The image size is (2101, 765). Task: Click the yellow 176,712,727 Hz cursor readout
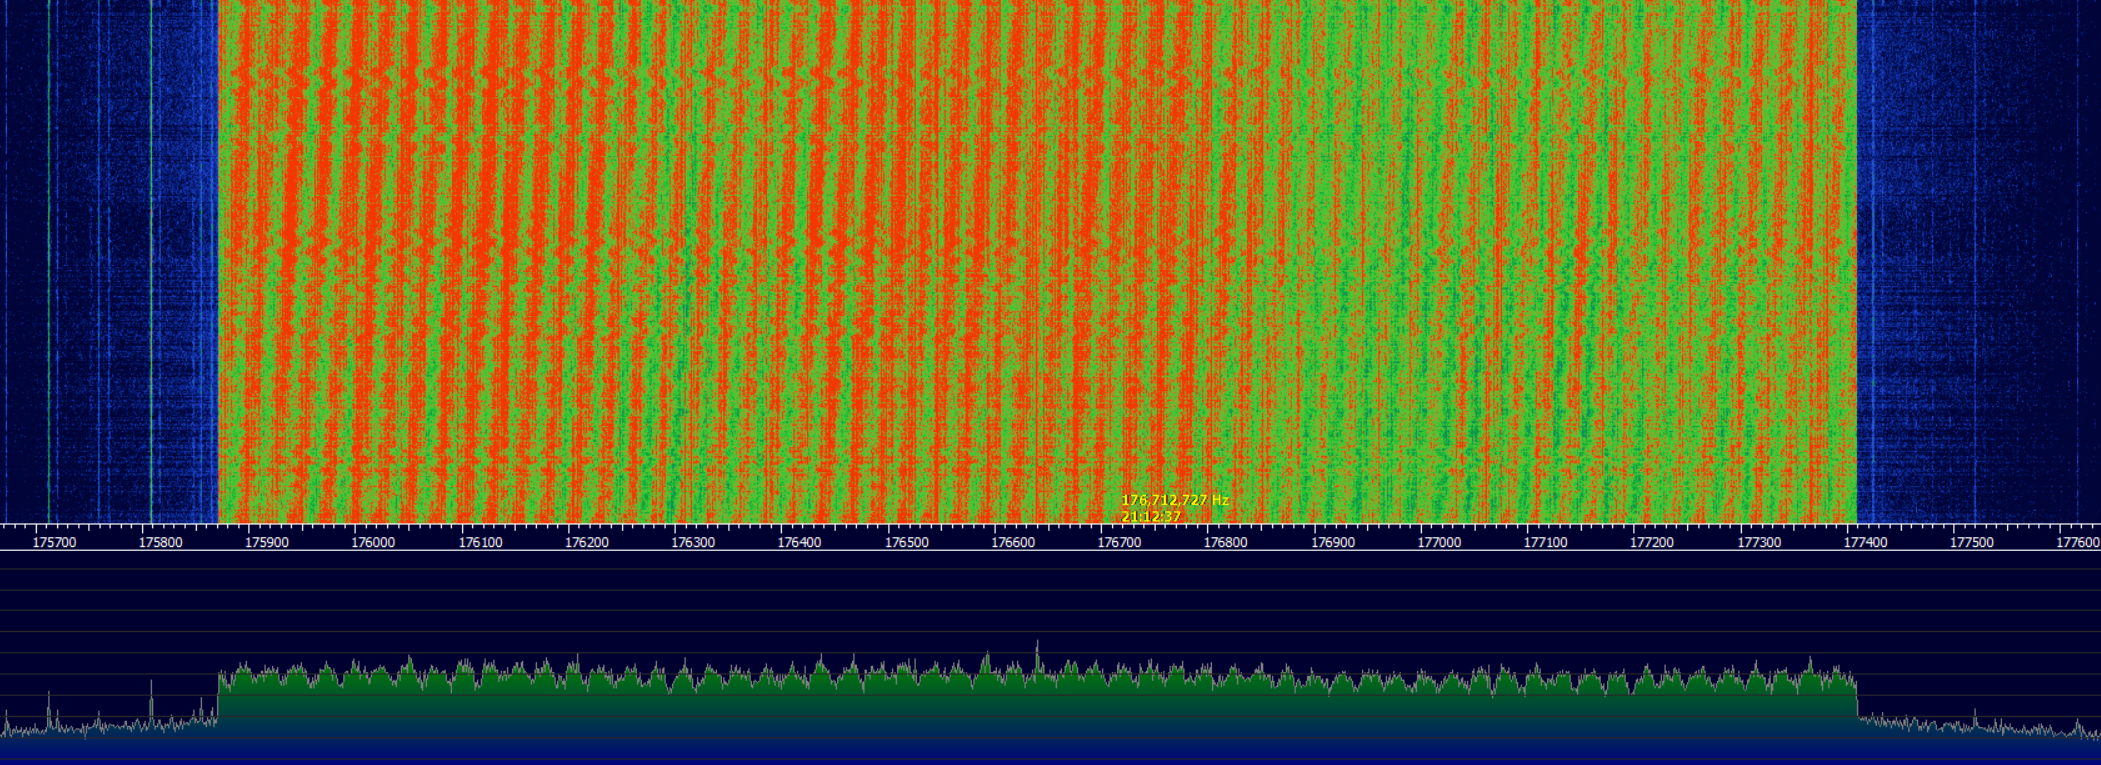[x=1175, y=500]
